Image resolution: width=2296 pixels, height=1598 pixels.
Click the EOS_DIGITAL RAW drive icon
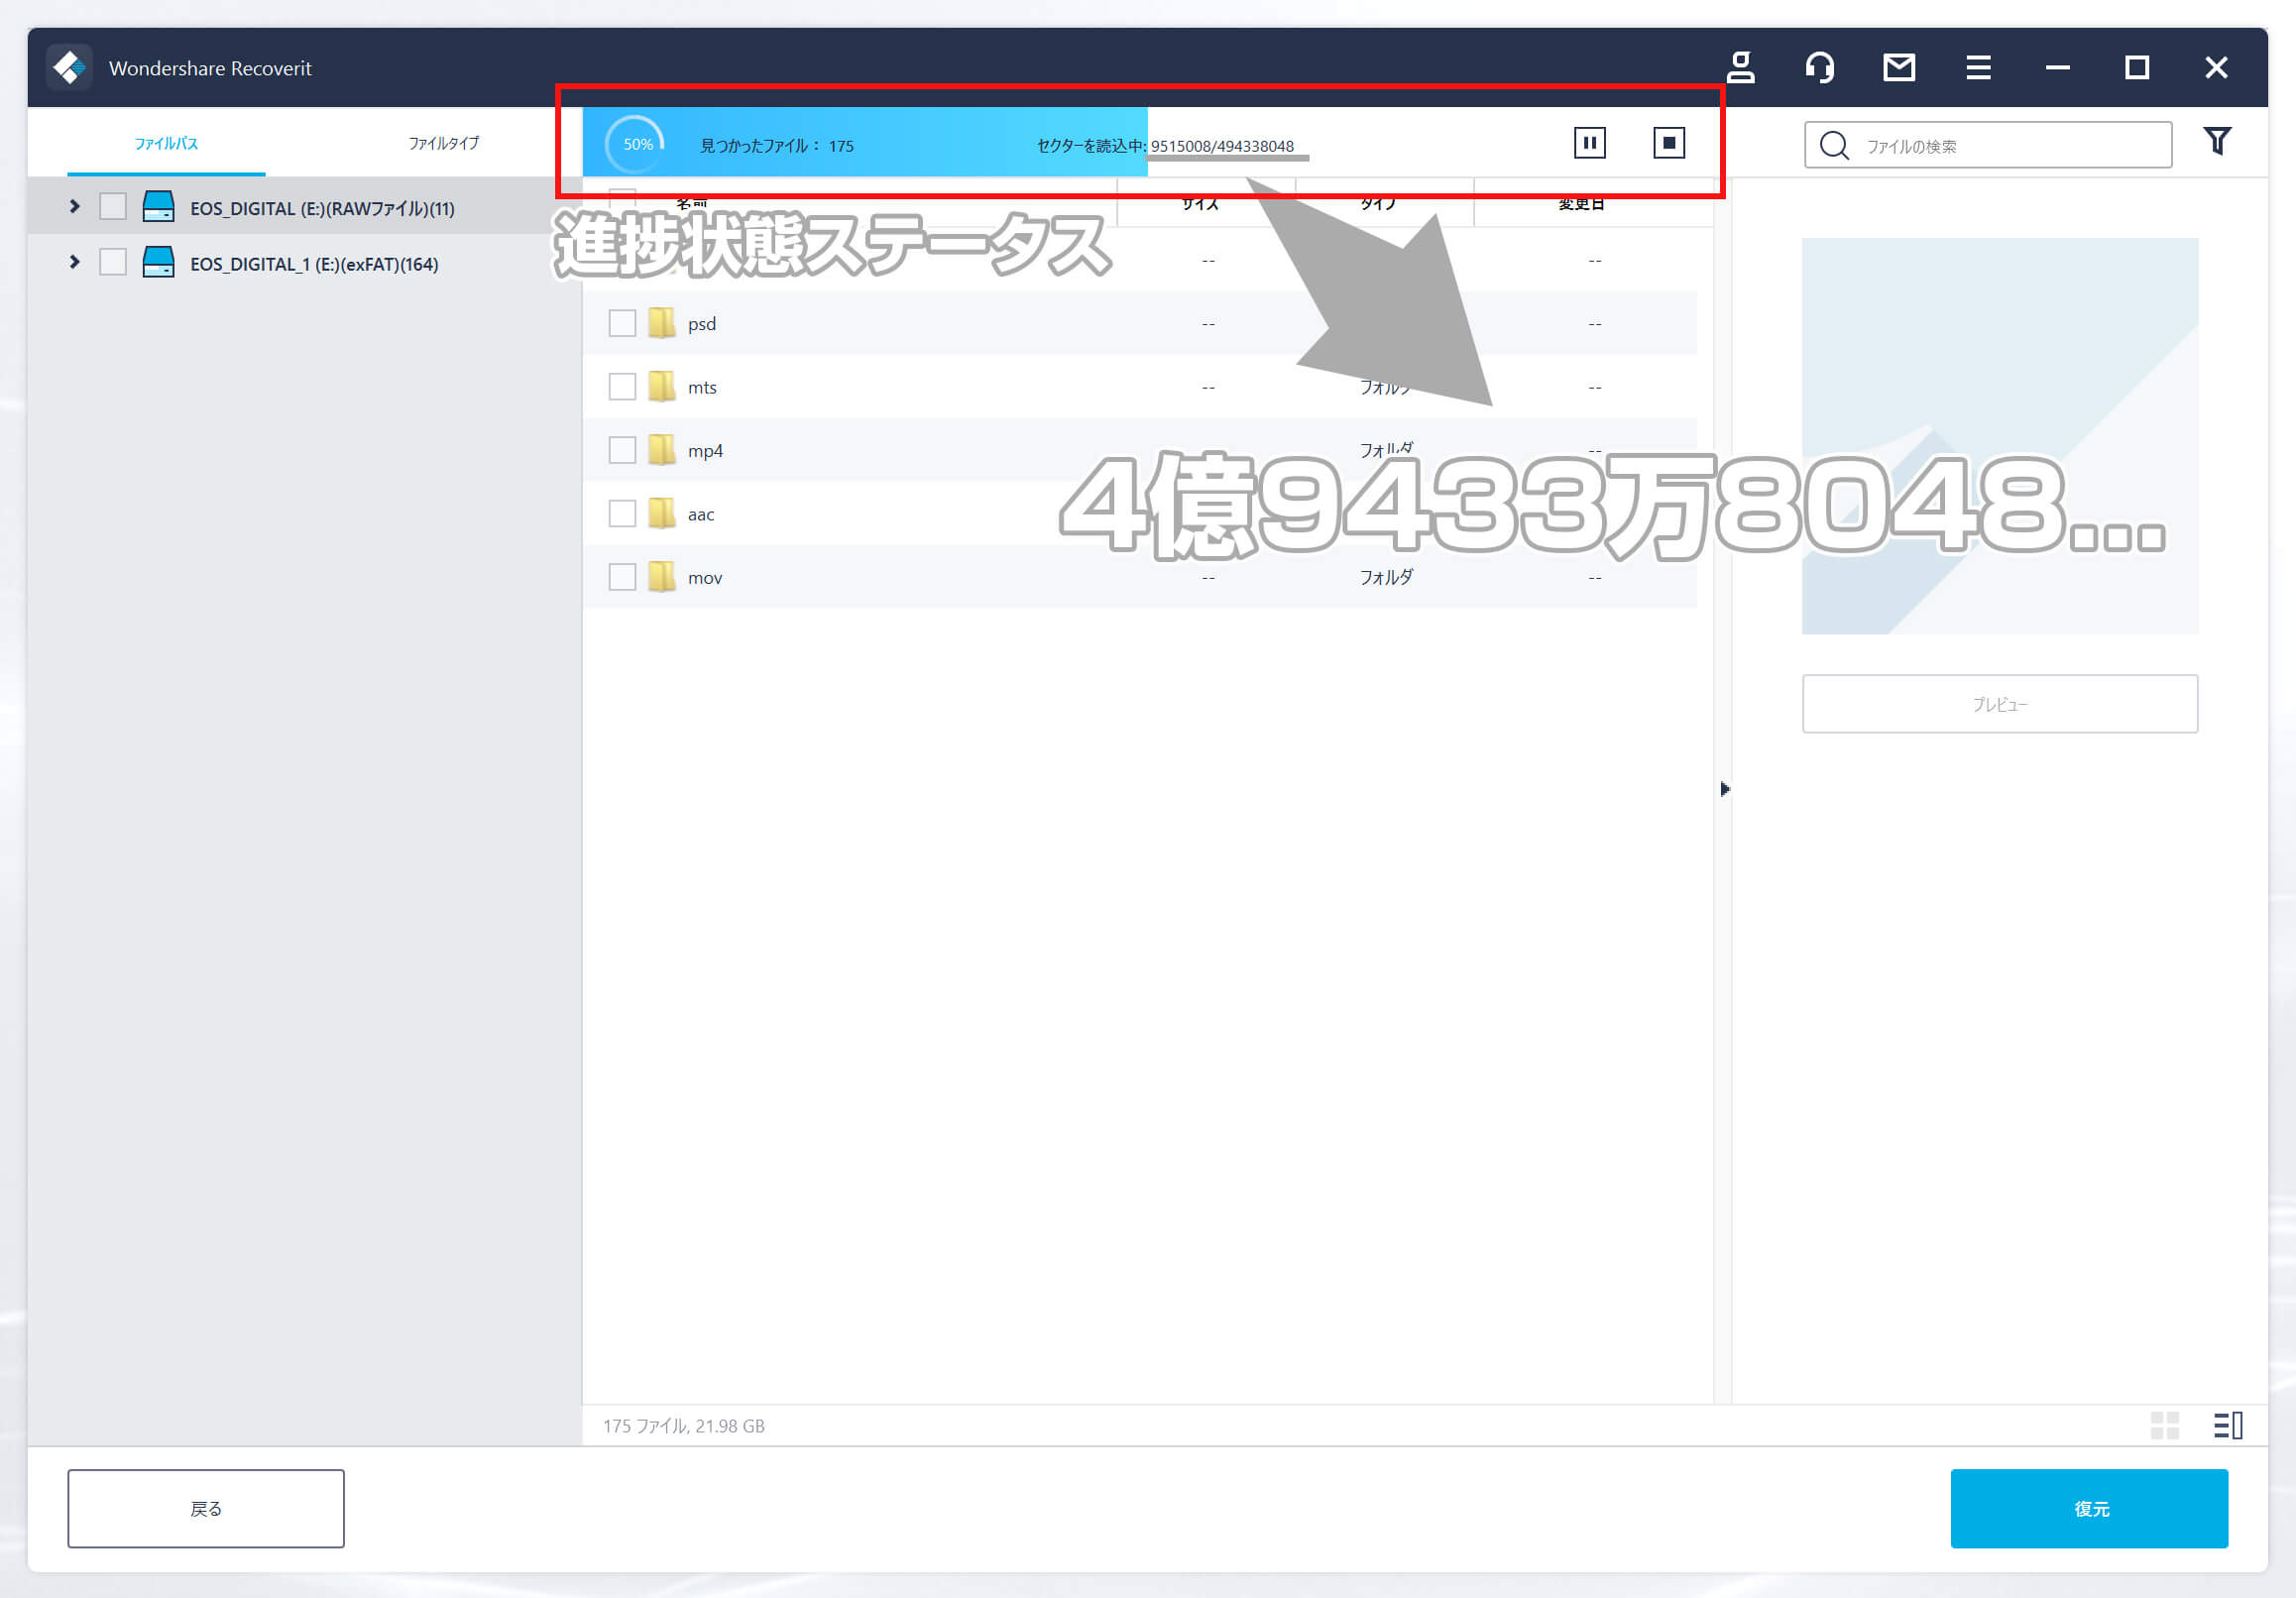pyautogui.click(x=158, y=207)
